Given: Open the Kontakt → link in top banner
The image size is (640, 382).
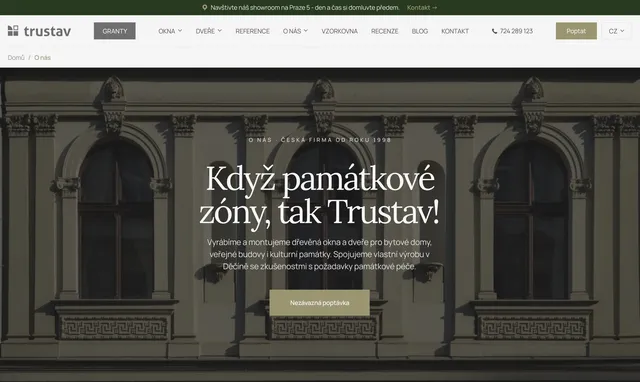Looking at the screenshot, I should (422, 7).
